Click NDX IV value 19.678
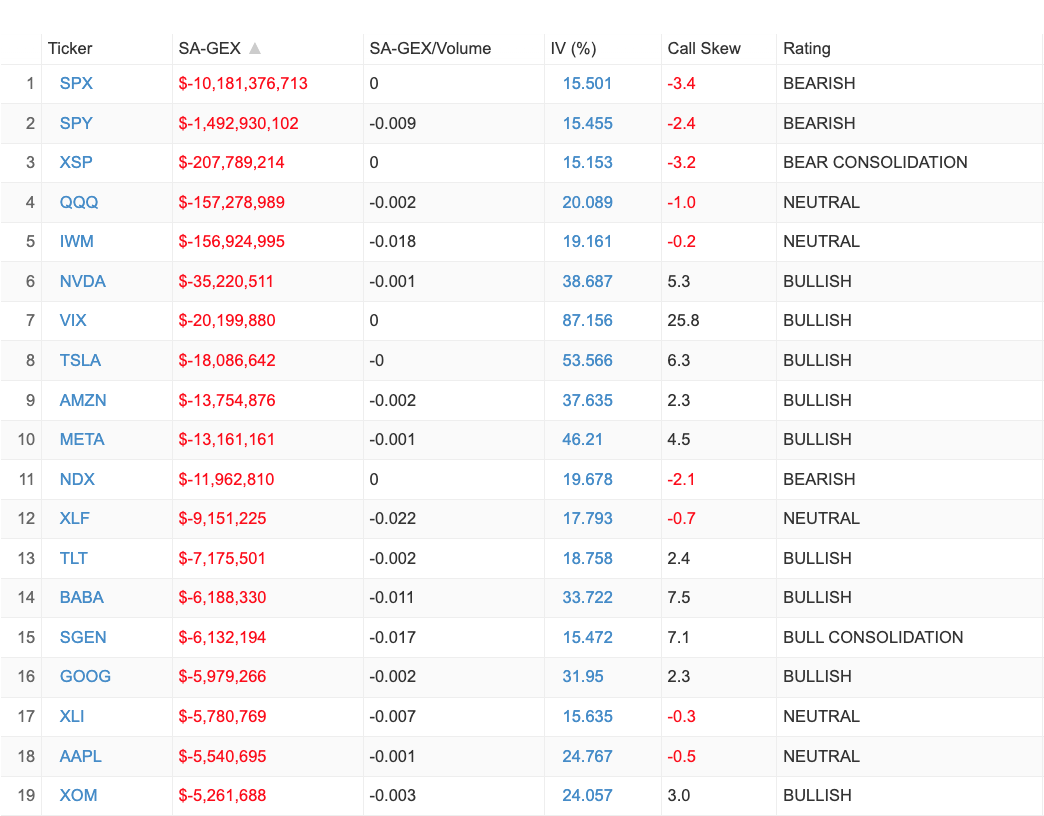This screenshot has height=816, width=1044. point(587,480)
